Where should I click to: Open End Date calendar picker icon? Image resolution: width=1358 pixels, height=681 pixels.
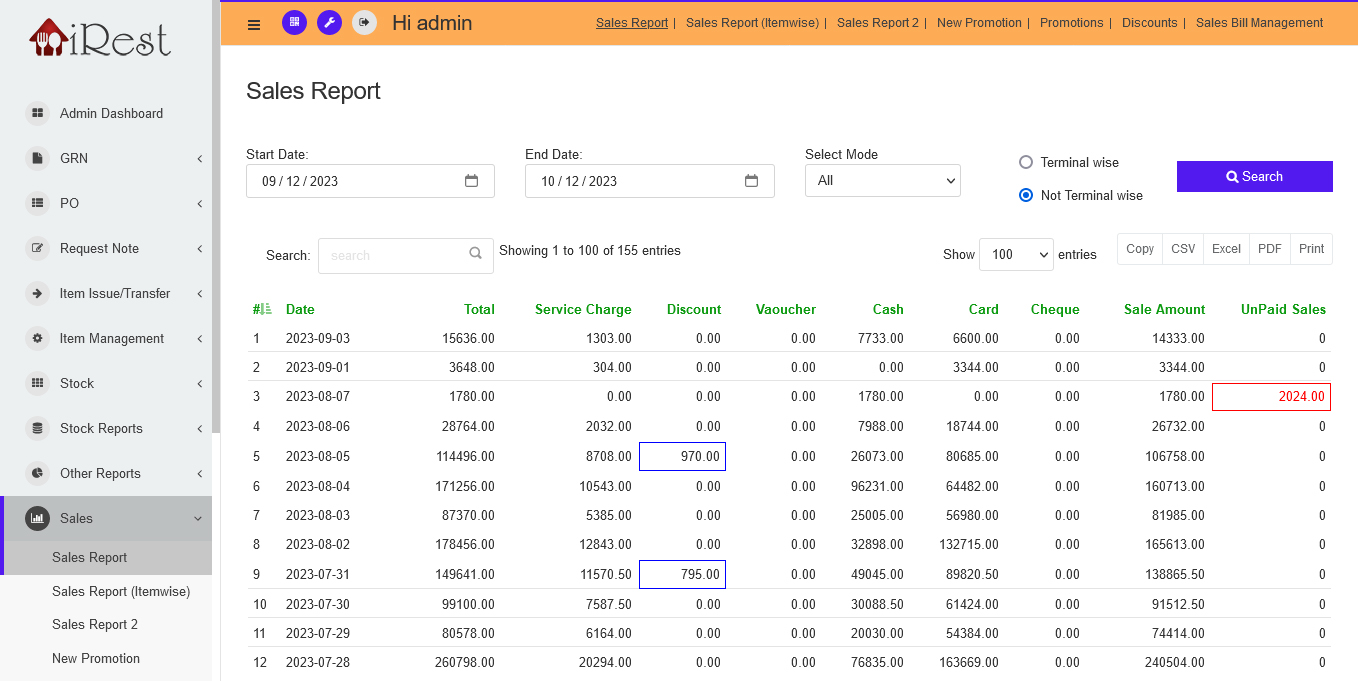click(752, 181)
